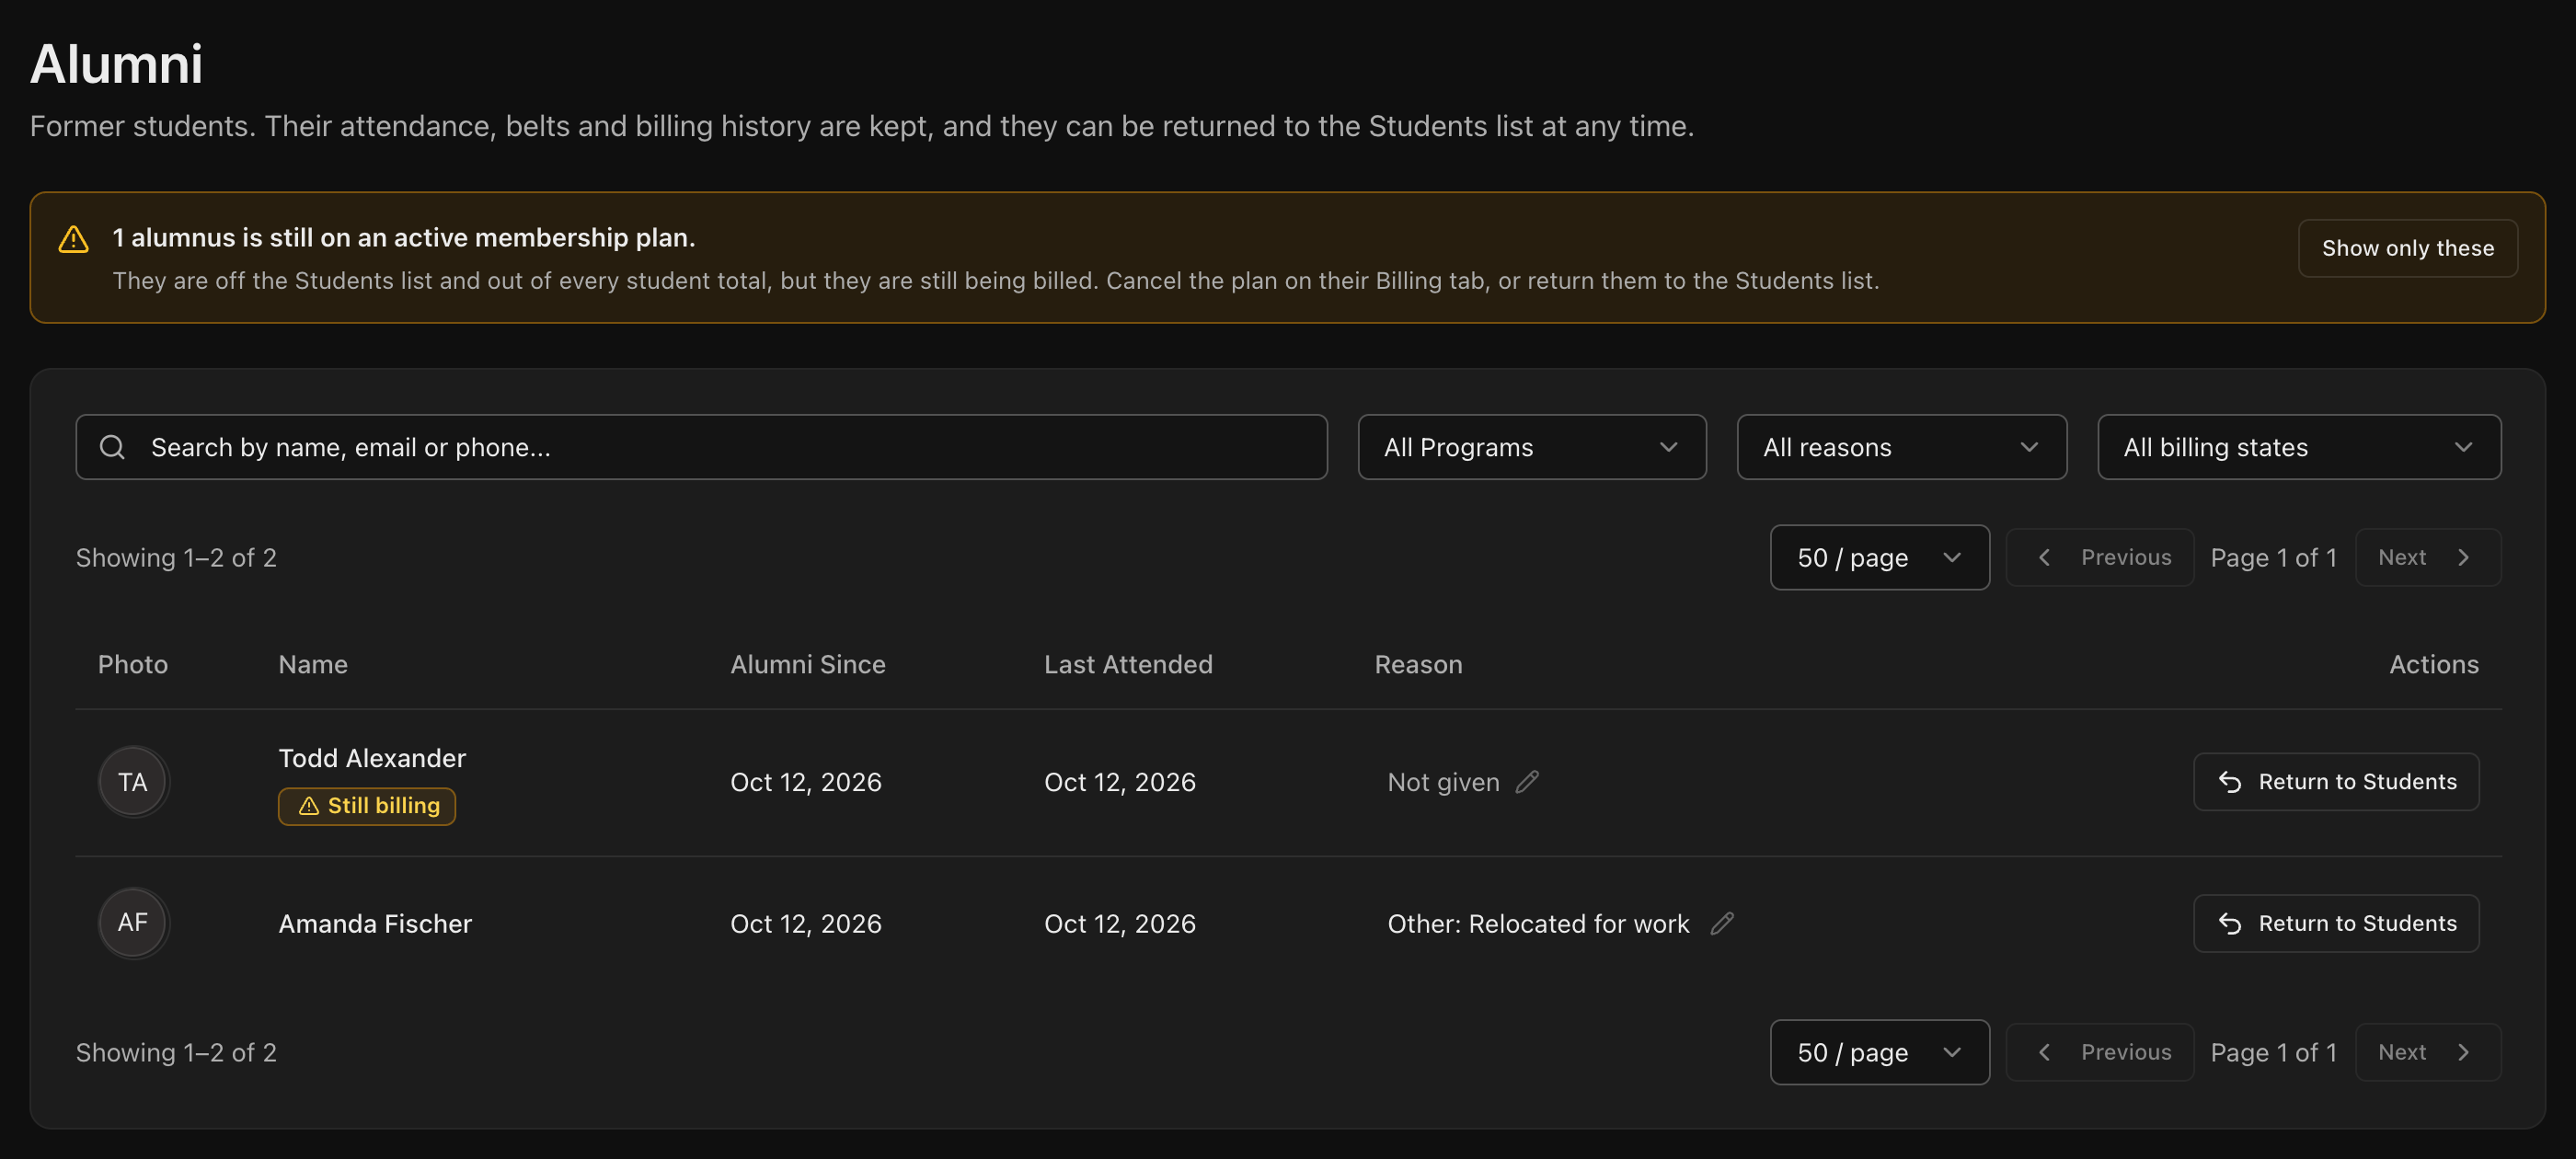This screenshot has width=2576, height=1159.
Task: Click the Photo column header
Action: (x=133, y=665)
